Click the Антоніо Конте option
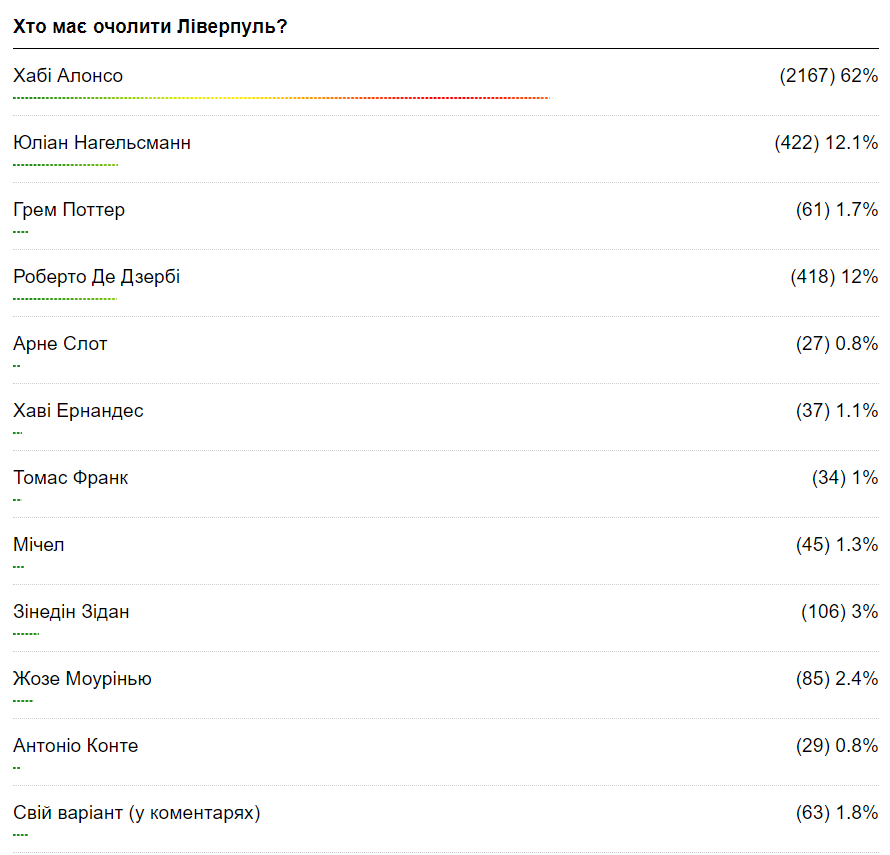Viewport: 890px width, 855px height. [76, 746]
